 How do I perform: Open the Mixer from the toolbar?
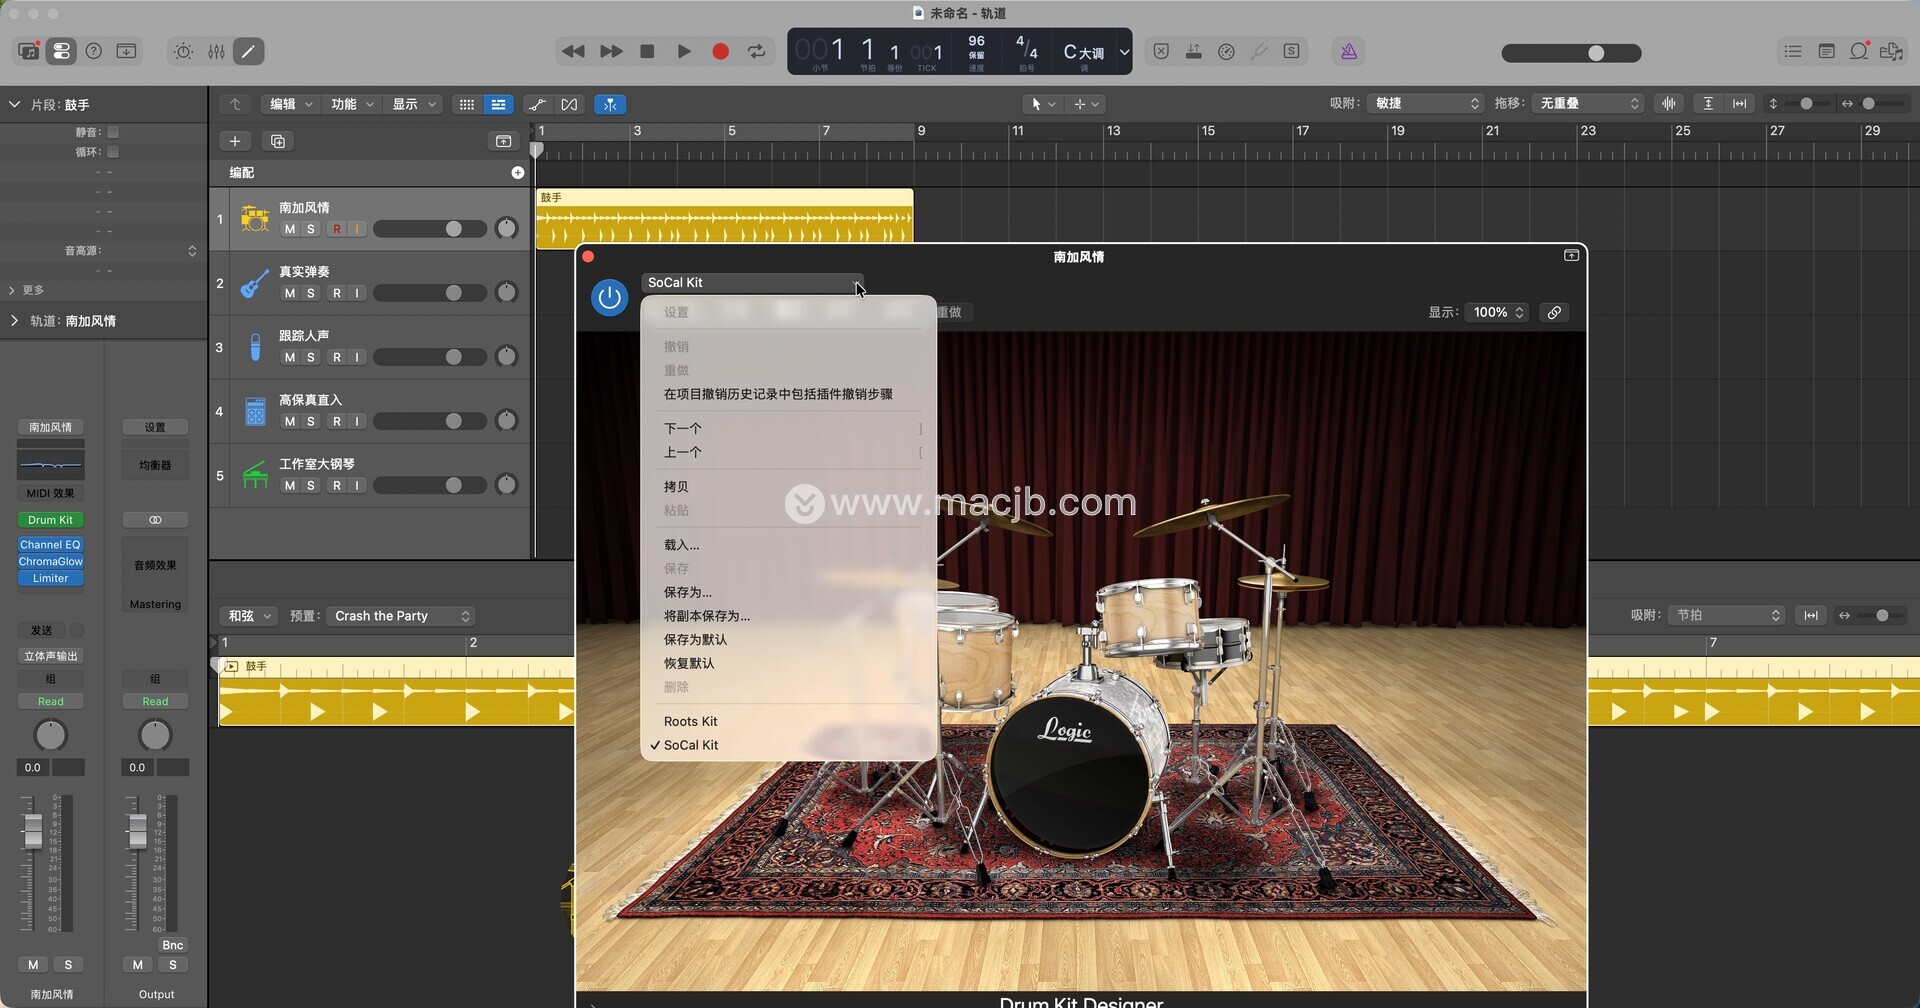[x=216, y=52]
